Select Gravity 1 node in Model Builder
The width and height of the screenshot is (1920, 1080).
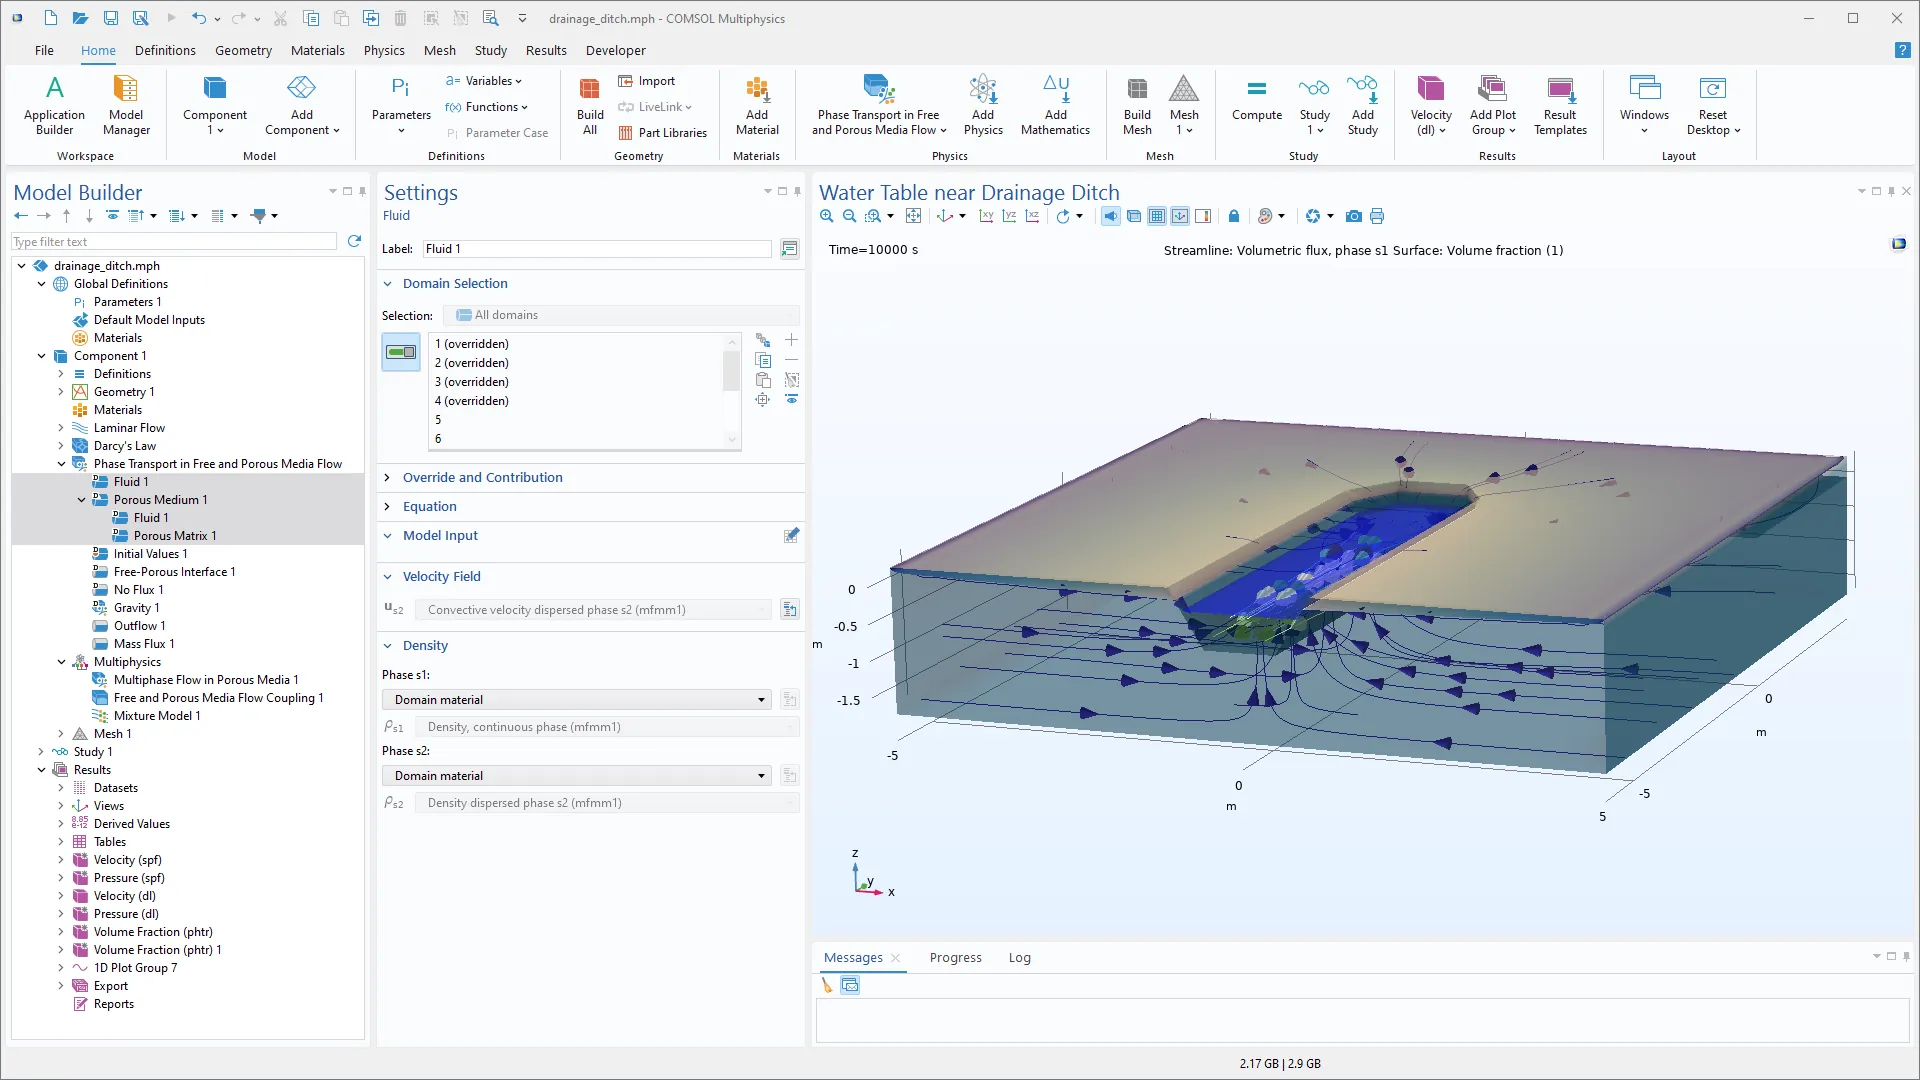click(136, 608)
